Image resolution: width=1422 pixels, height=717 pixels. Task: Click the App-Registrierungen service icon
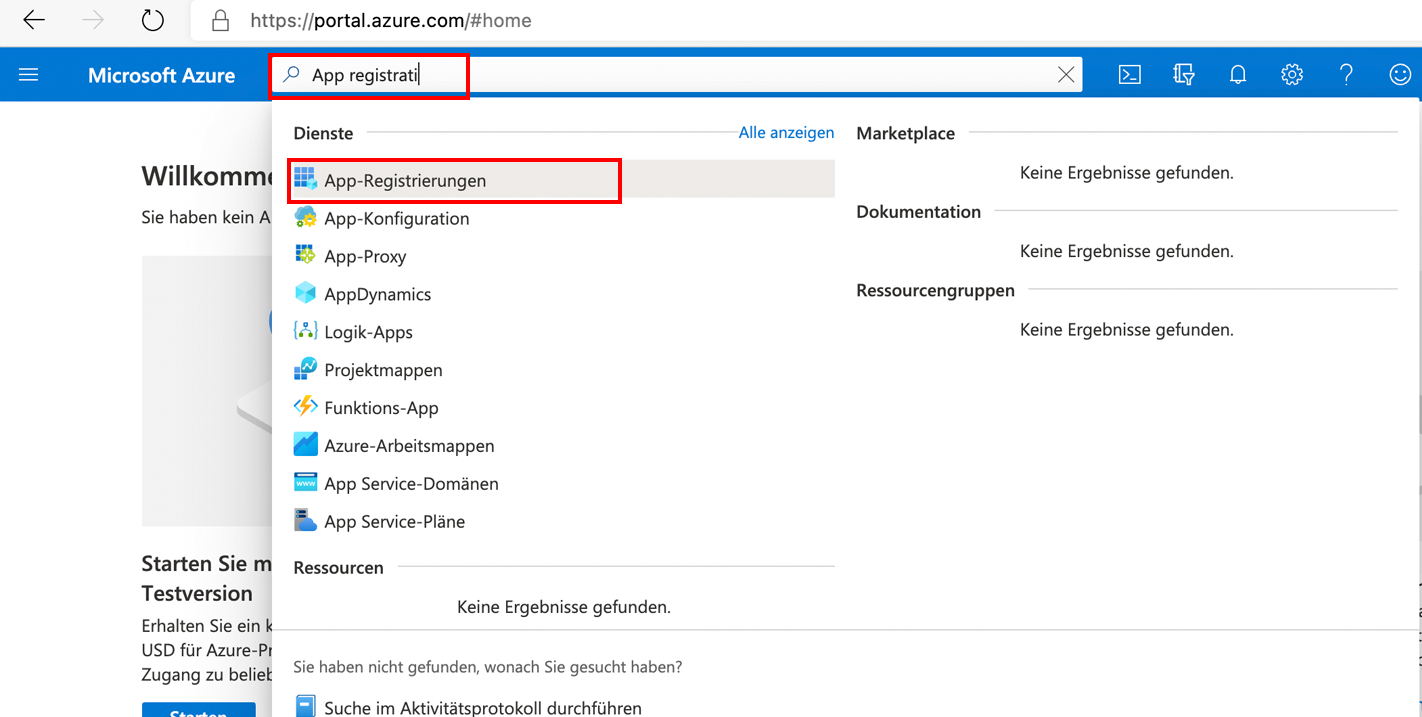(305, 180)
